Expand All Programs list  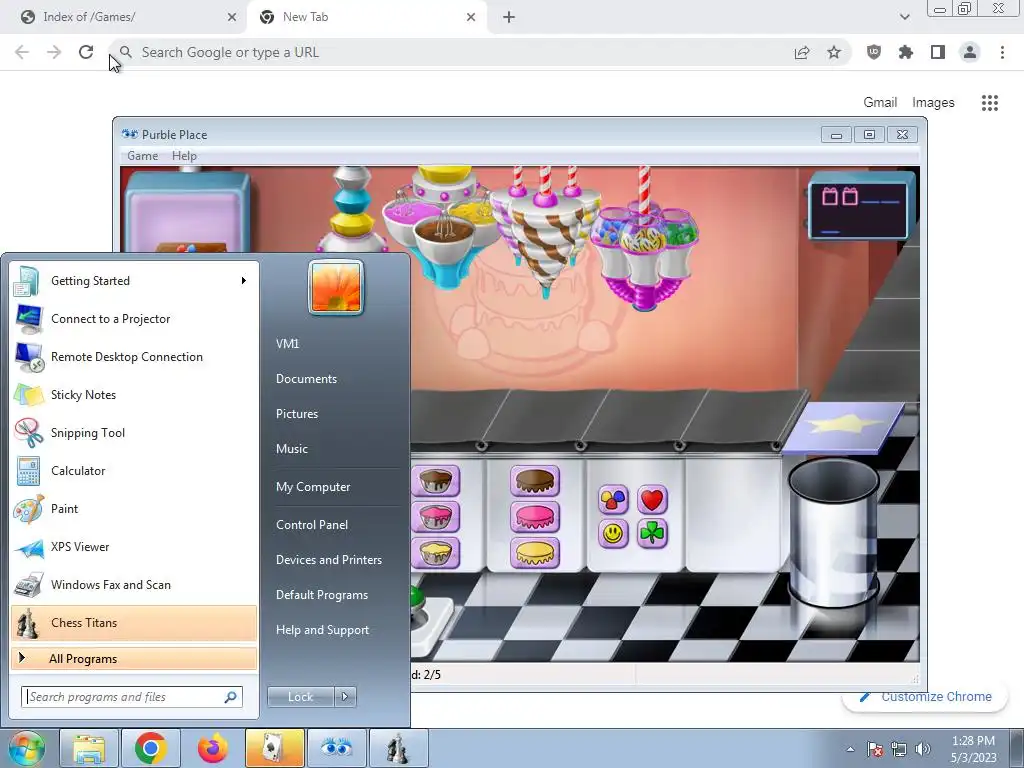[134, 659]
